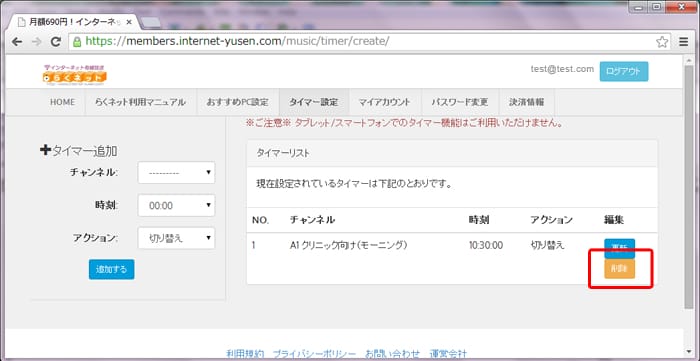700x361 pixels.
Task: Click the ログアウト button
Action: (624, 71)
